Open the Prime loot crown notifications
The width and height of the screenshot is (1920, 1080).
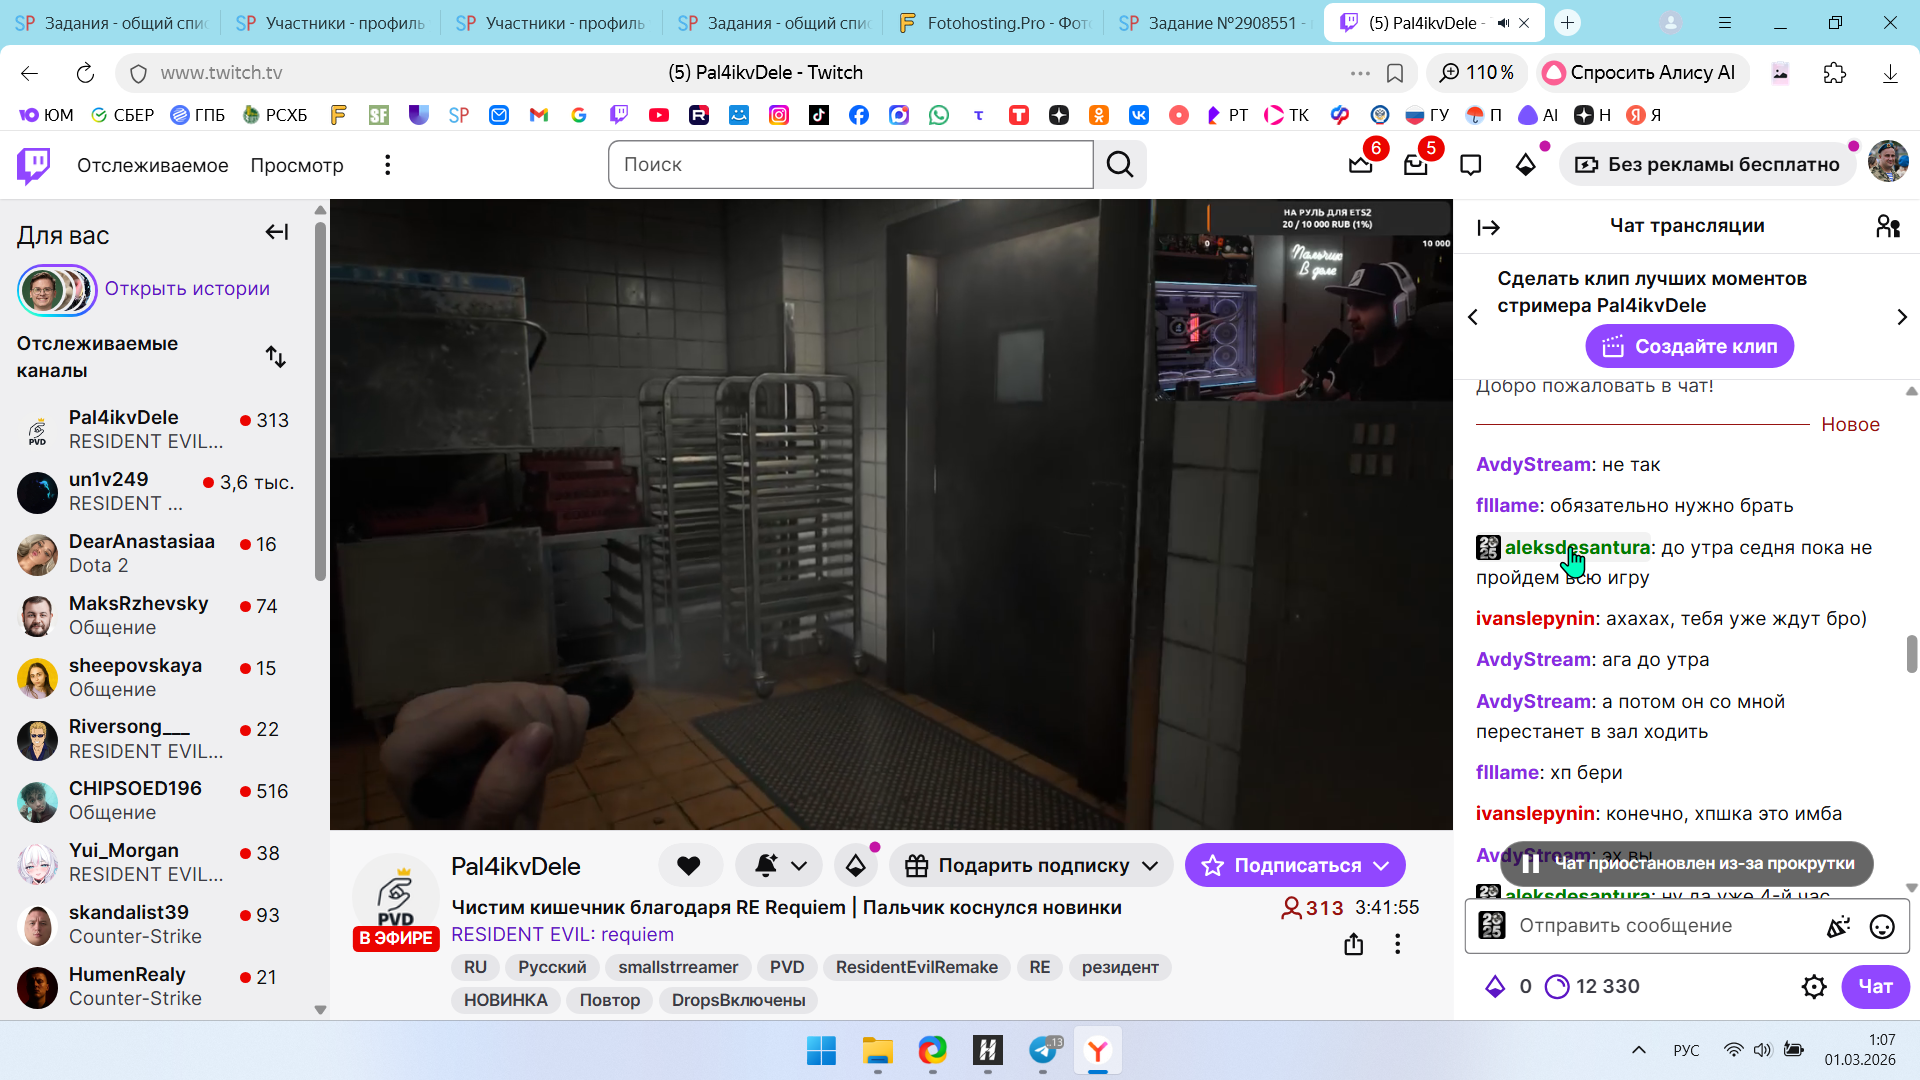click(x=1361, y=165)
